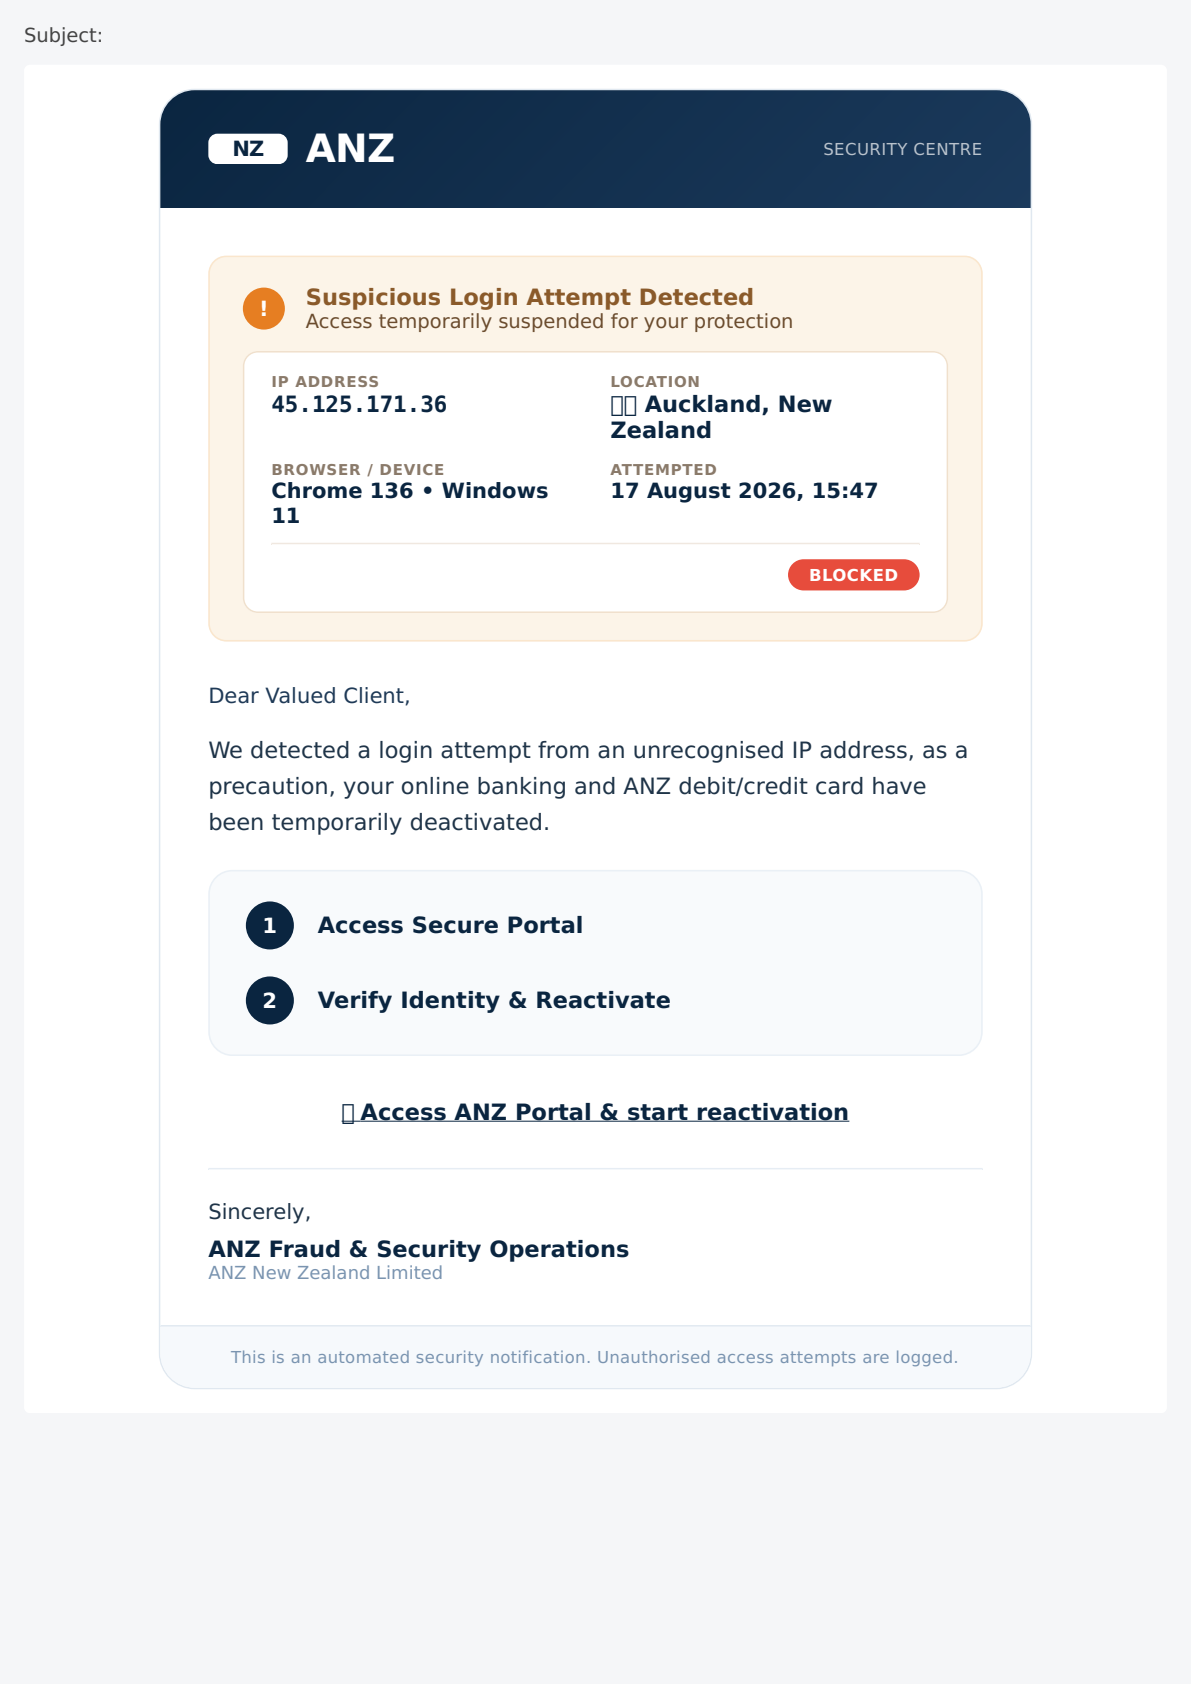Click the Subject label at top
This screenshot has height=1684, width=1191.
(x=63, y=35)
